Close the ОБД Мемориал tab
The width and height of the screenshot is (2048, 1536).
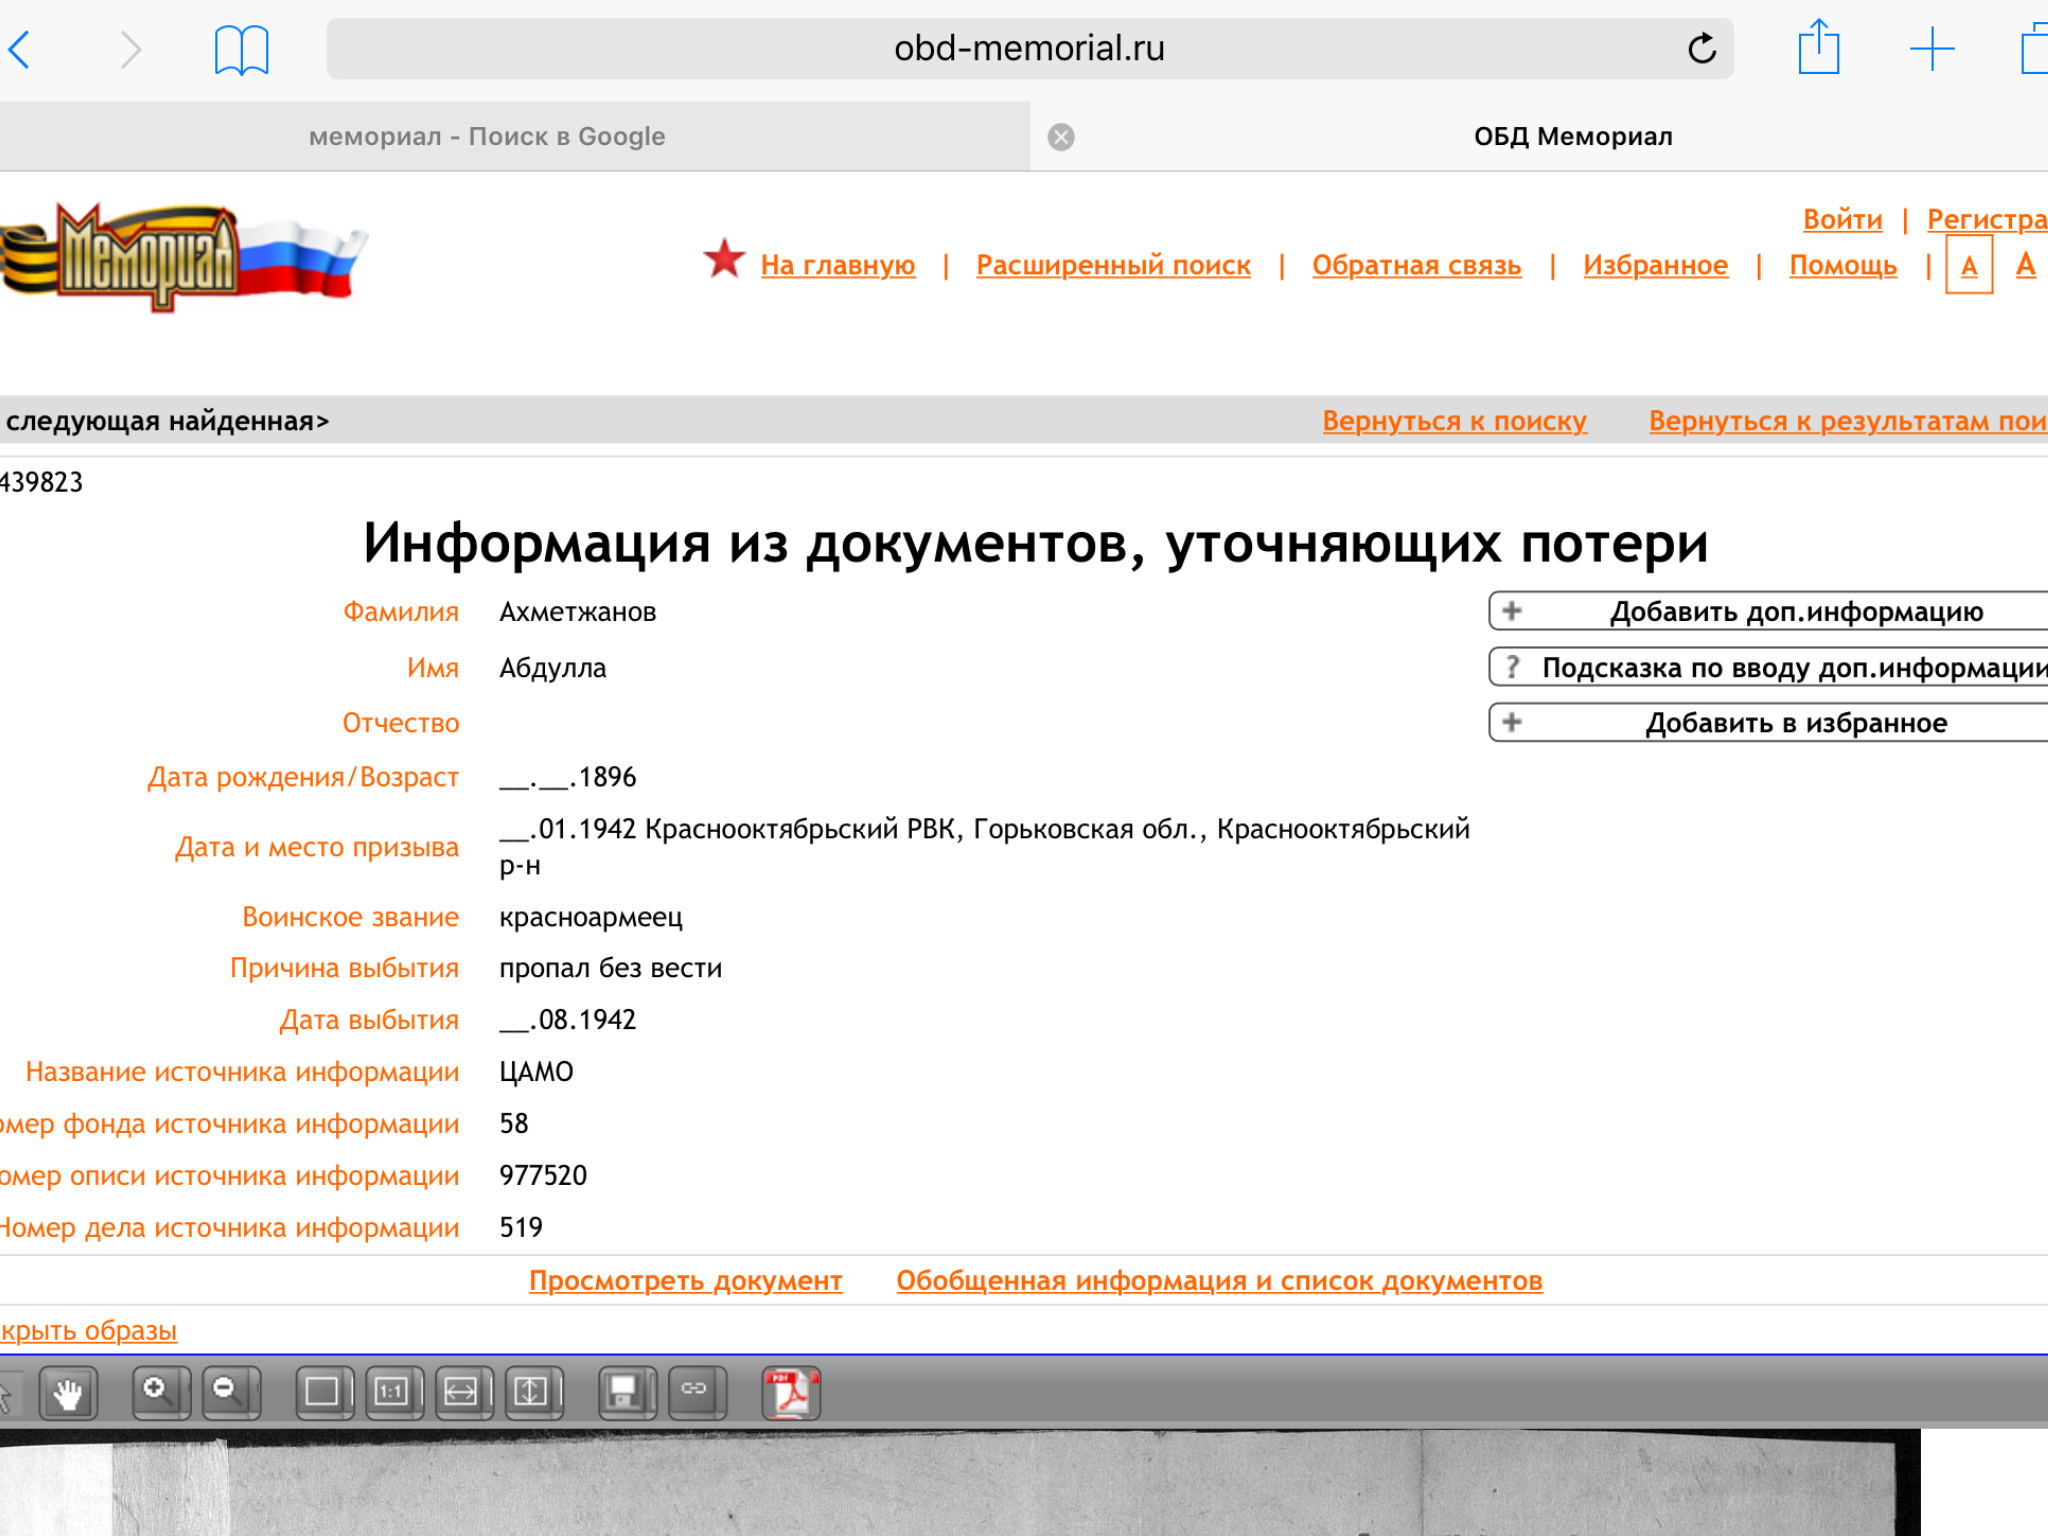(x=1061, y=137)
